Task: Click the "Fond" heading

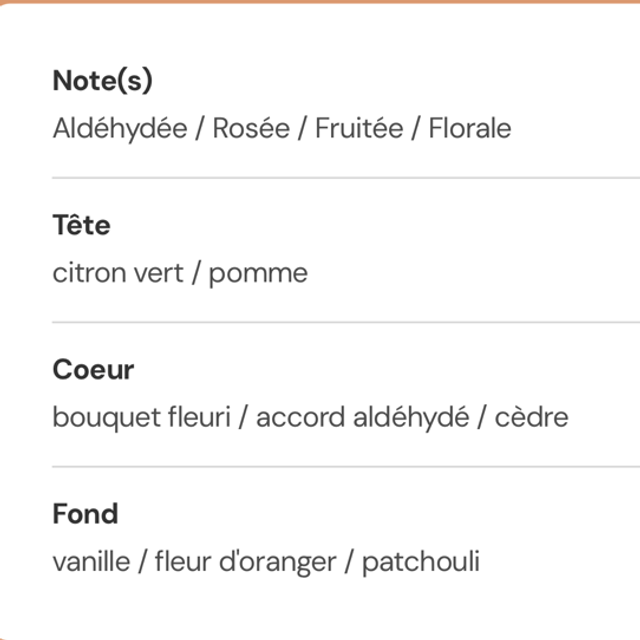Action: coord(85,514)
